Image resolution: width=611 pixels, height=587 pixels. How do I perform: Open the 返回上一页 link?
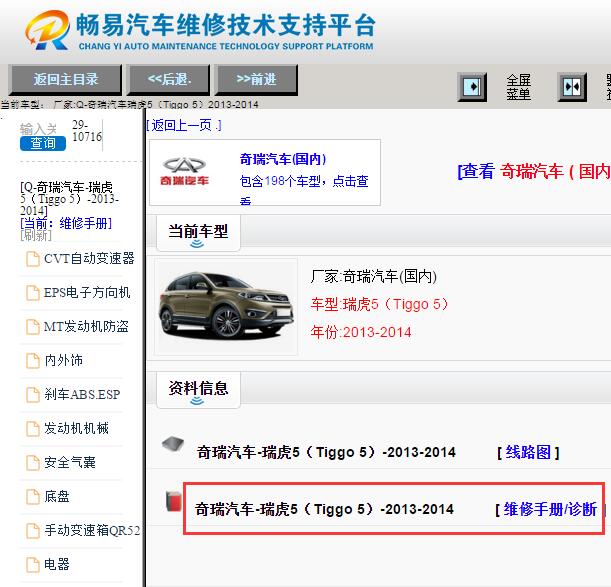[x=184, y=125]
